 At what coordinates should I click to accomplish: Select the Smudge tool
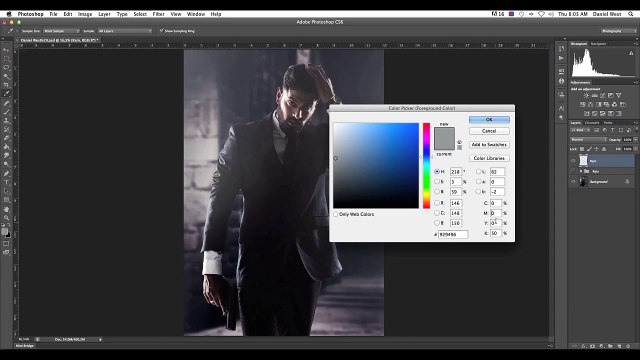(x=6, y=156)
